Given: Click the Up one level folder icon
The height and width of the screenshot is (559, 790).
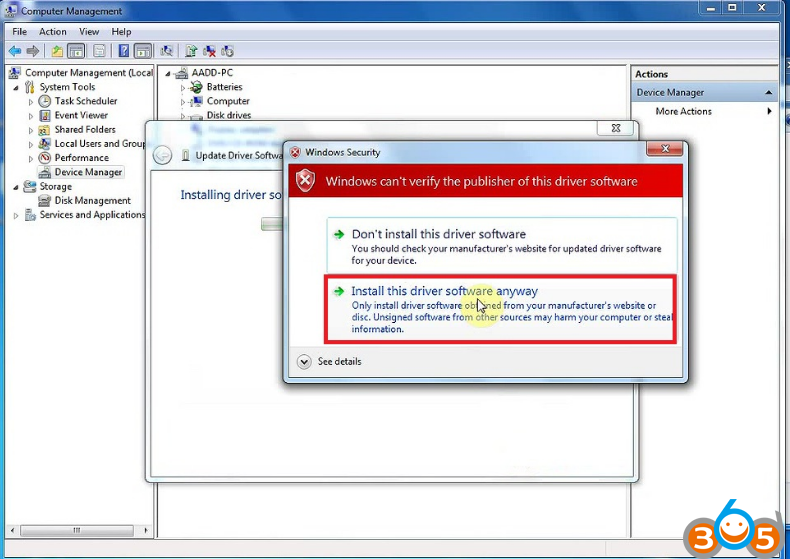Looking at the screenshot, I should (x=57, y=51).
